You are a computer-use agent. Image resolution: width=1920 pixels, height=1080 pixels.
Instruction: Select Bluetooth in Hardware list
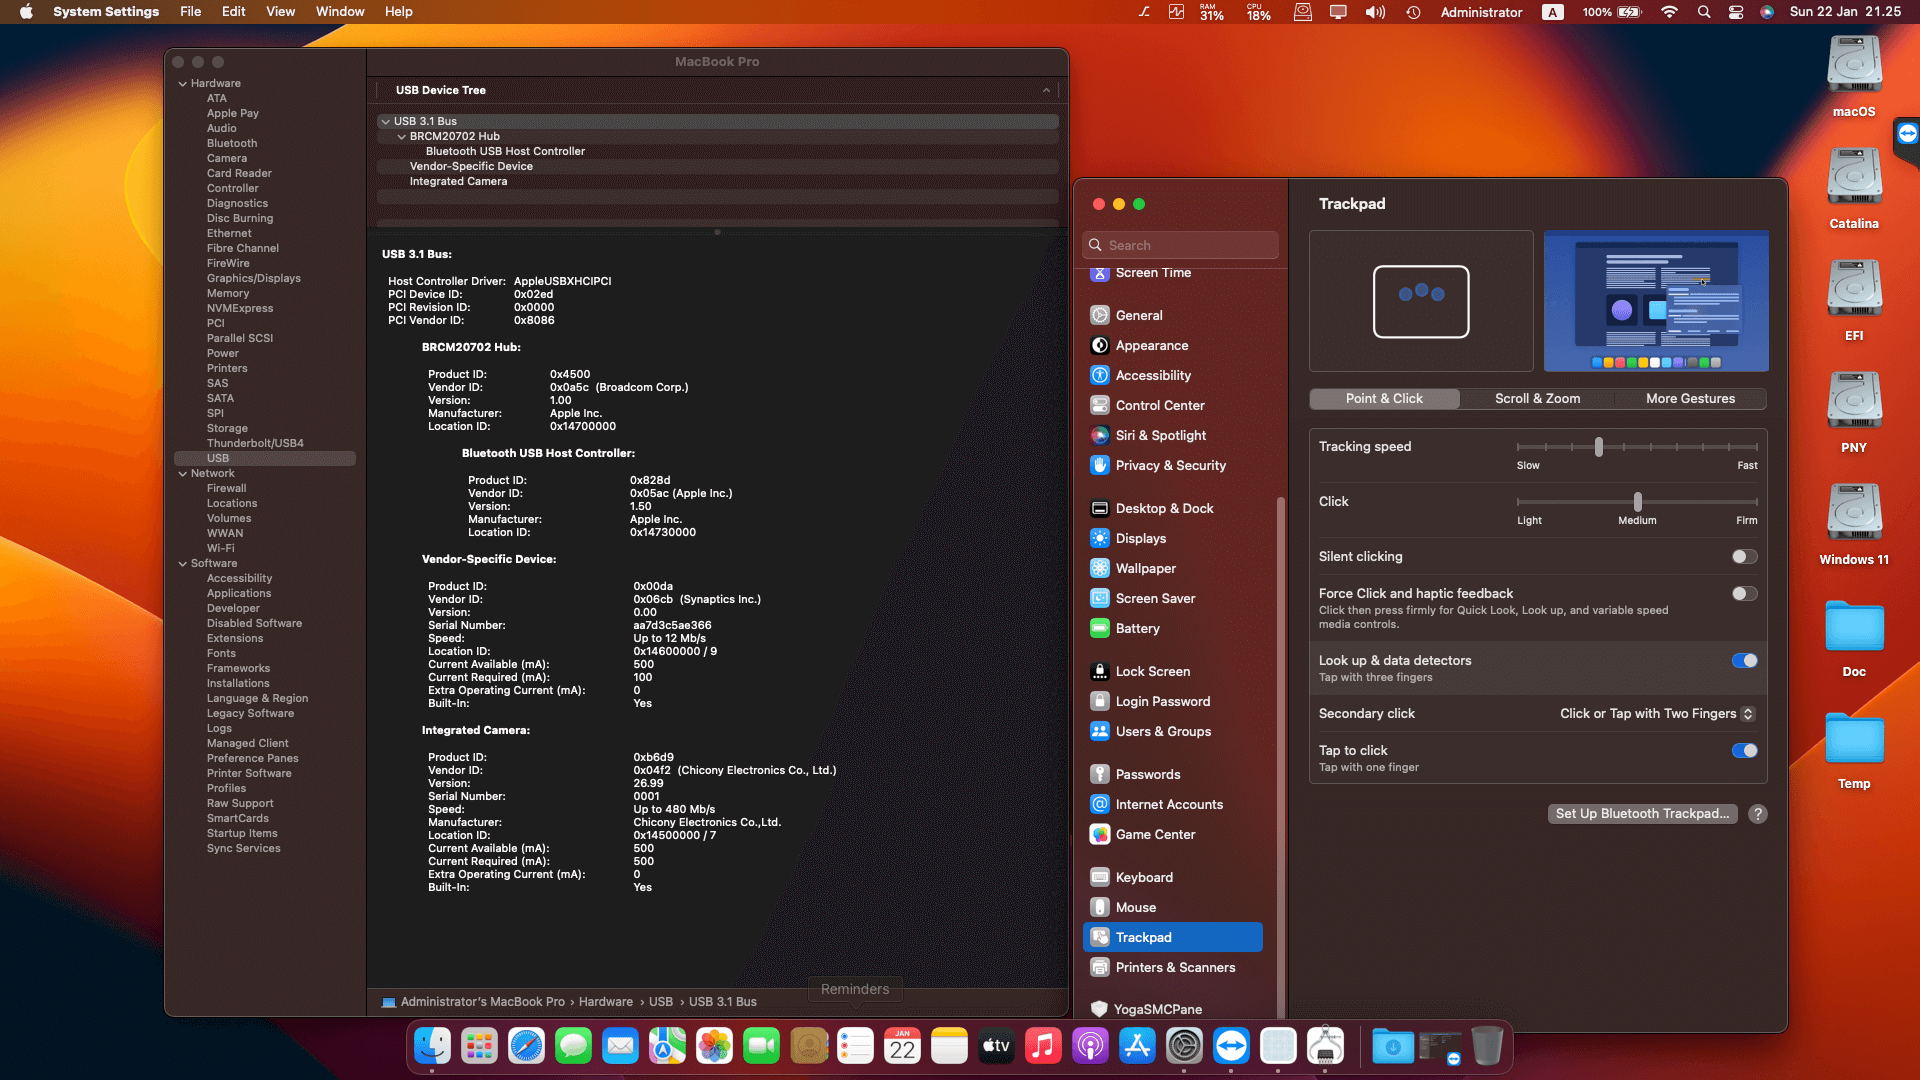[232, 144]
